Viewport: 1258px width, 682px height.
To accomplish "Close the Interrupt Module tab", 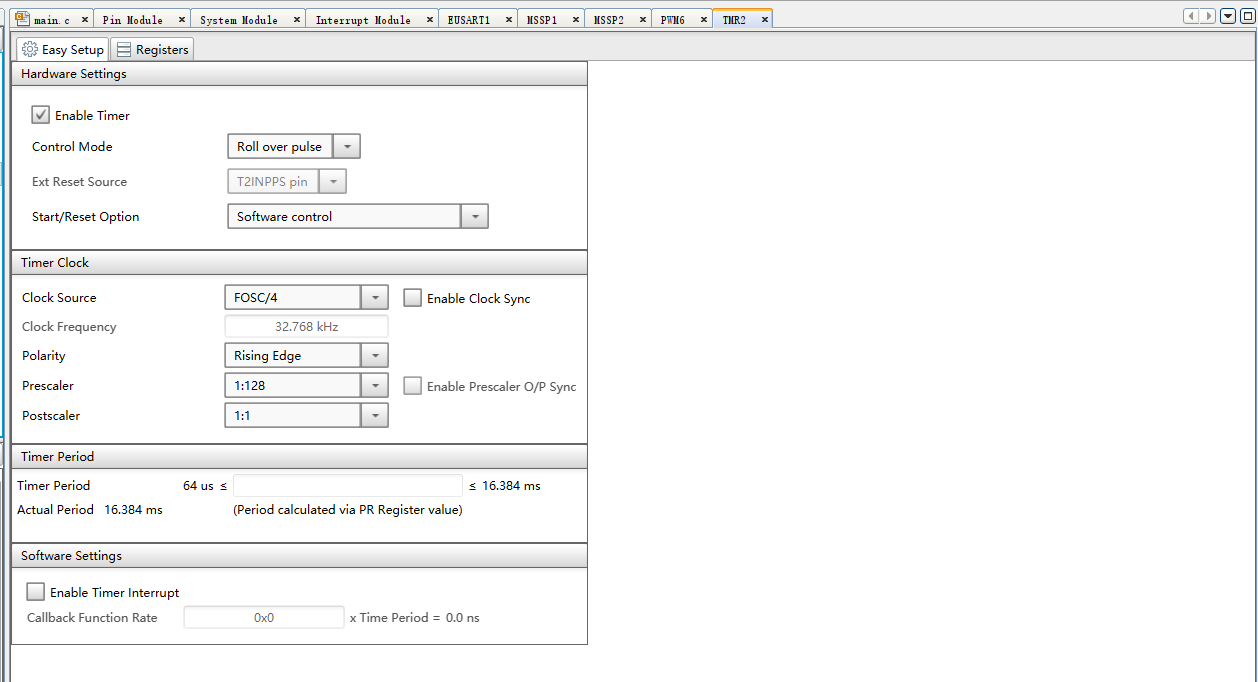I will pos(429,20).
